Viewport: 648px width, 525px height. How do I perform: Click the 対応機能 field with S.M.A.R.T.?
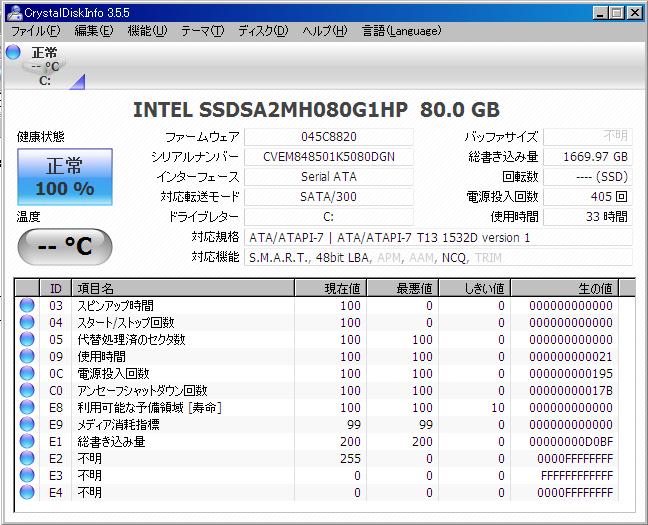tap(438, 258)
